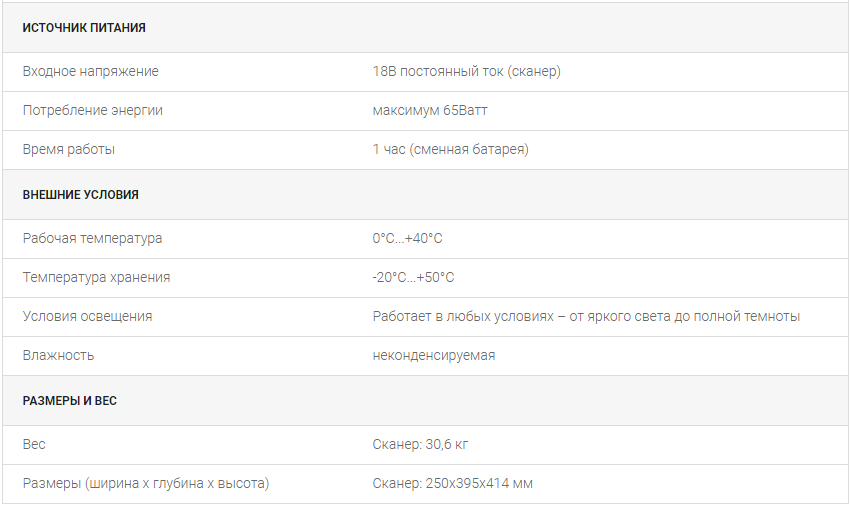The height and width of the screenshot is (506, 850).
Task: Select the Размеры (ширина х глубина х высота) label
Action: [x=146, y=484]
